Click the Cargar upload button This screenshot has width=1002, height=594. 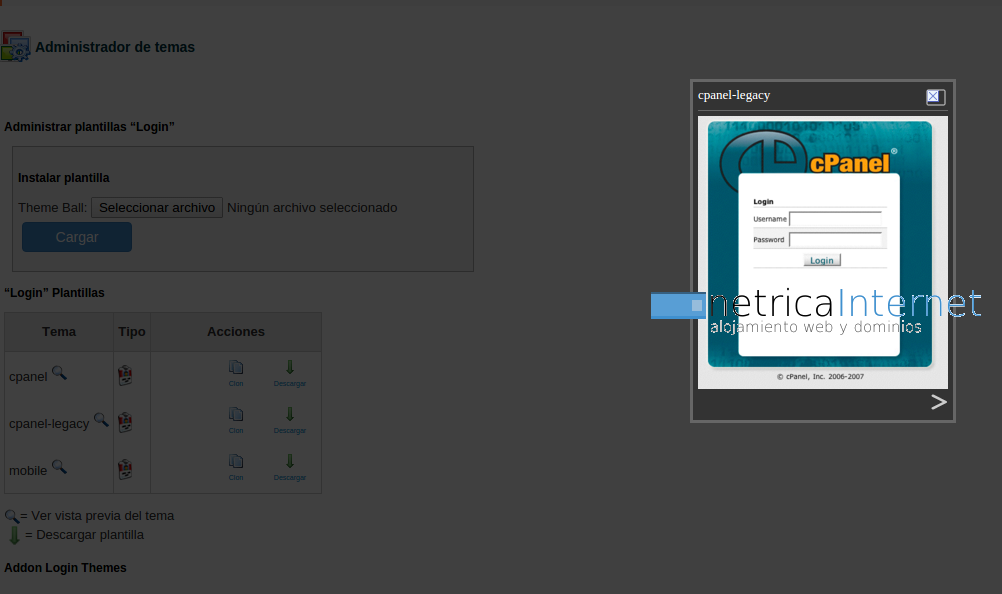click(77, 237)
